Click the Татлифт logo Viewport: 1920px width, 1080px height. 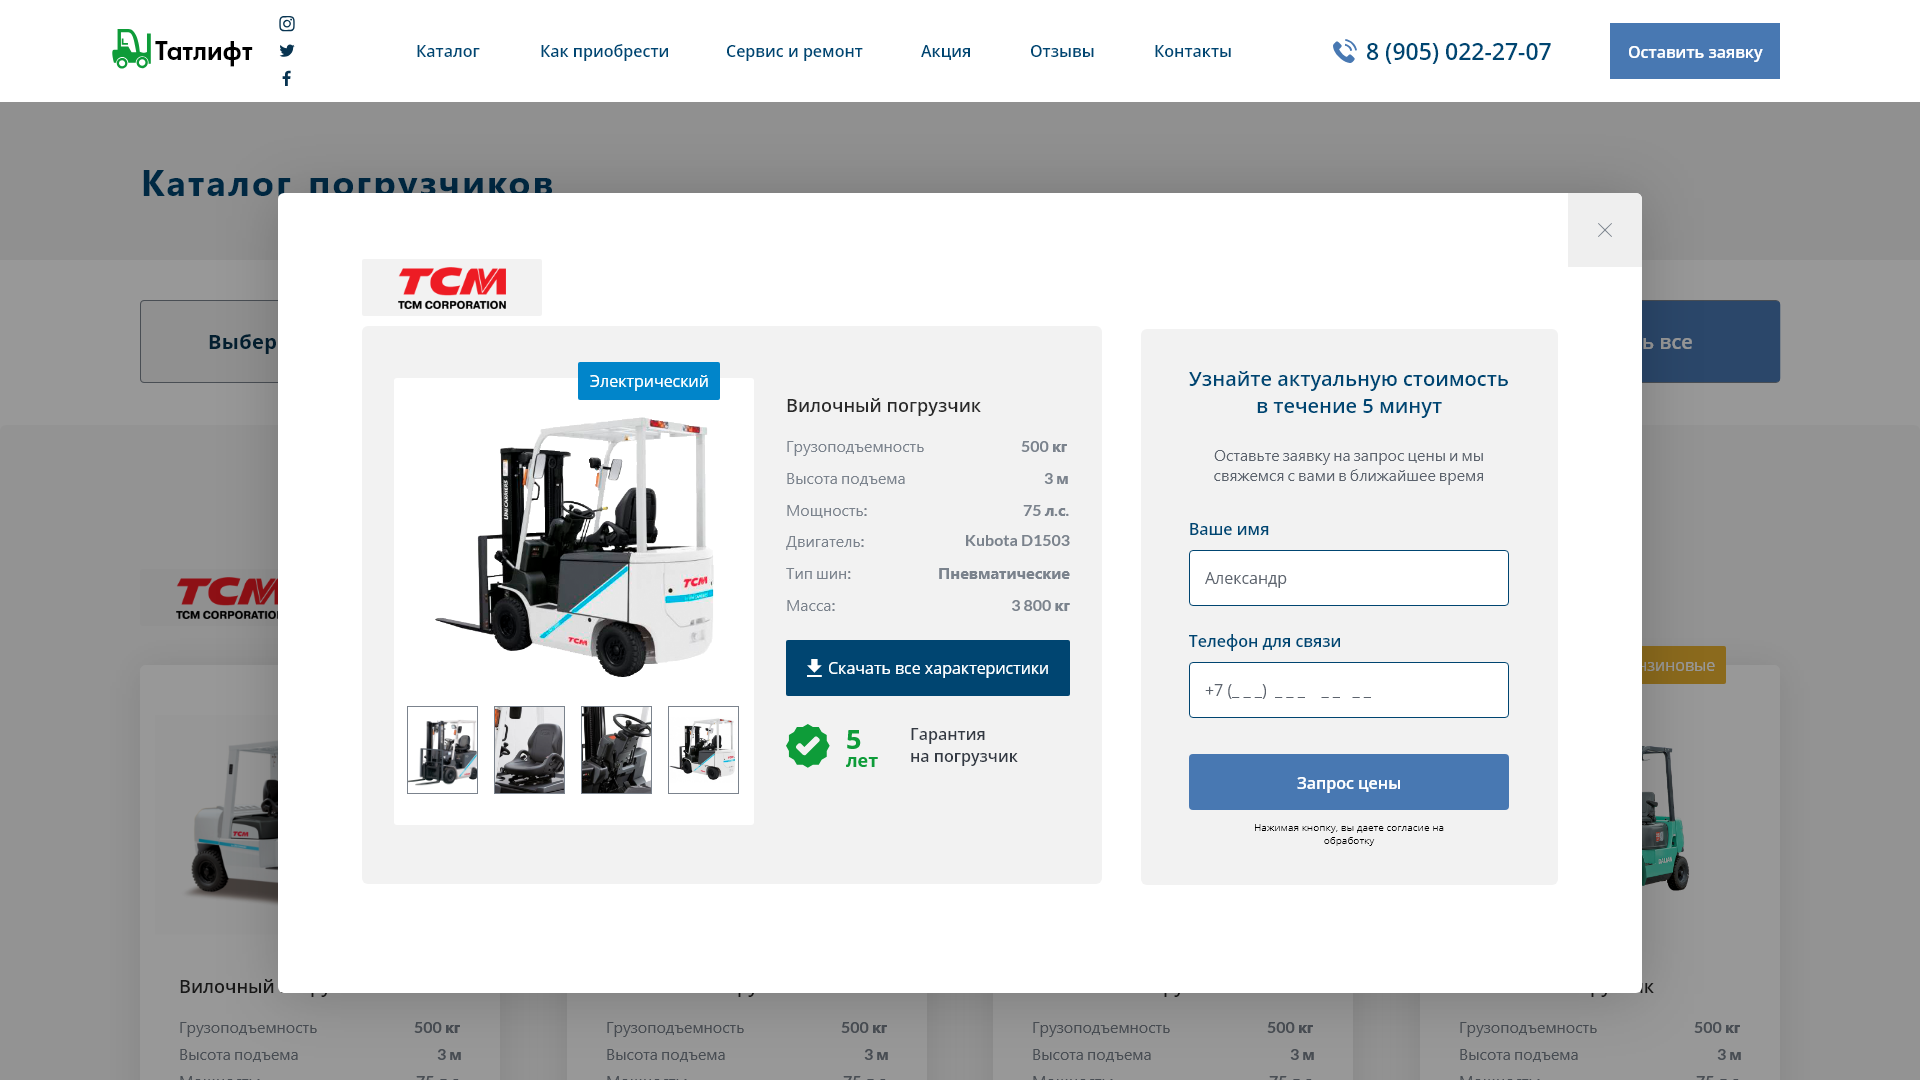(x=182, y=49)
